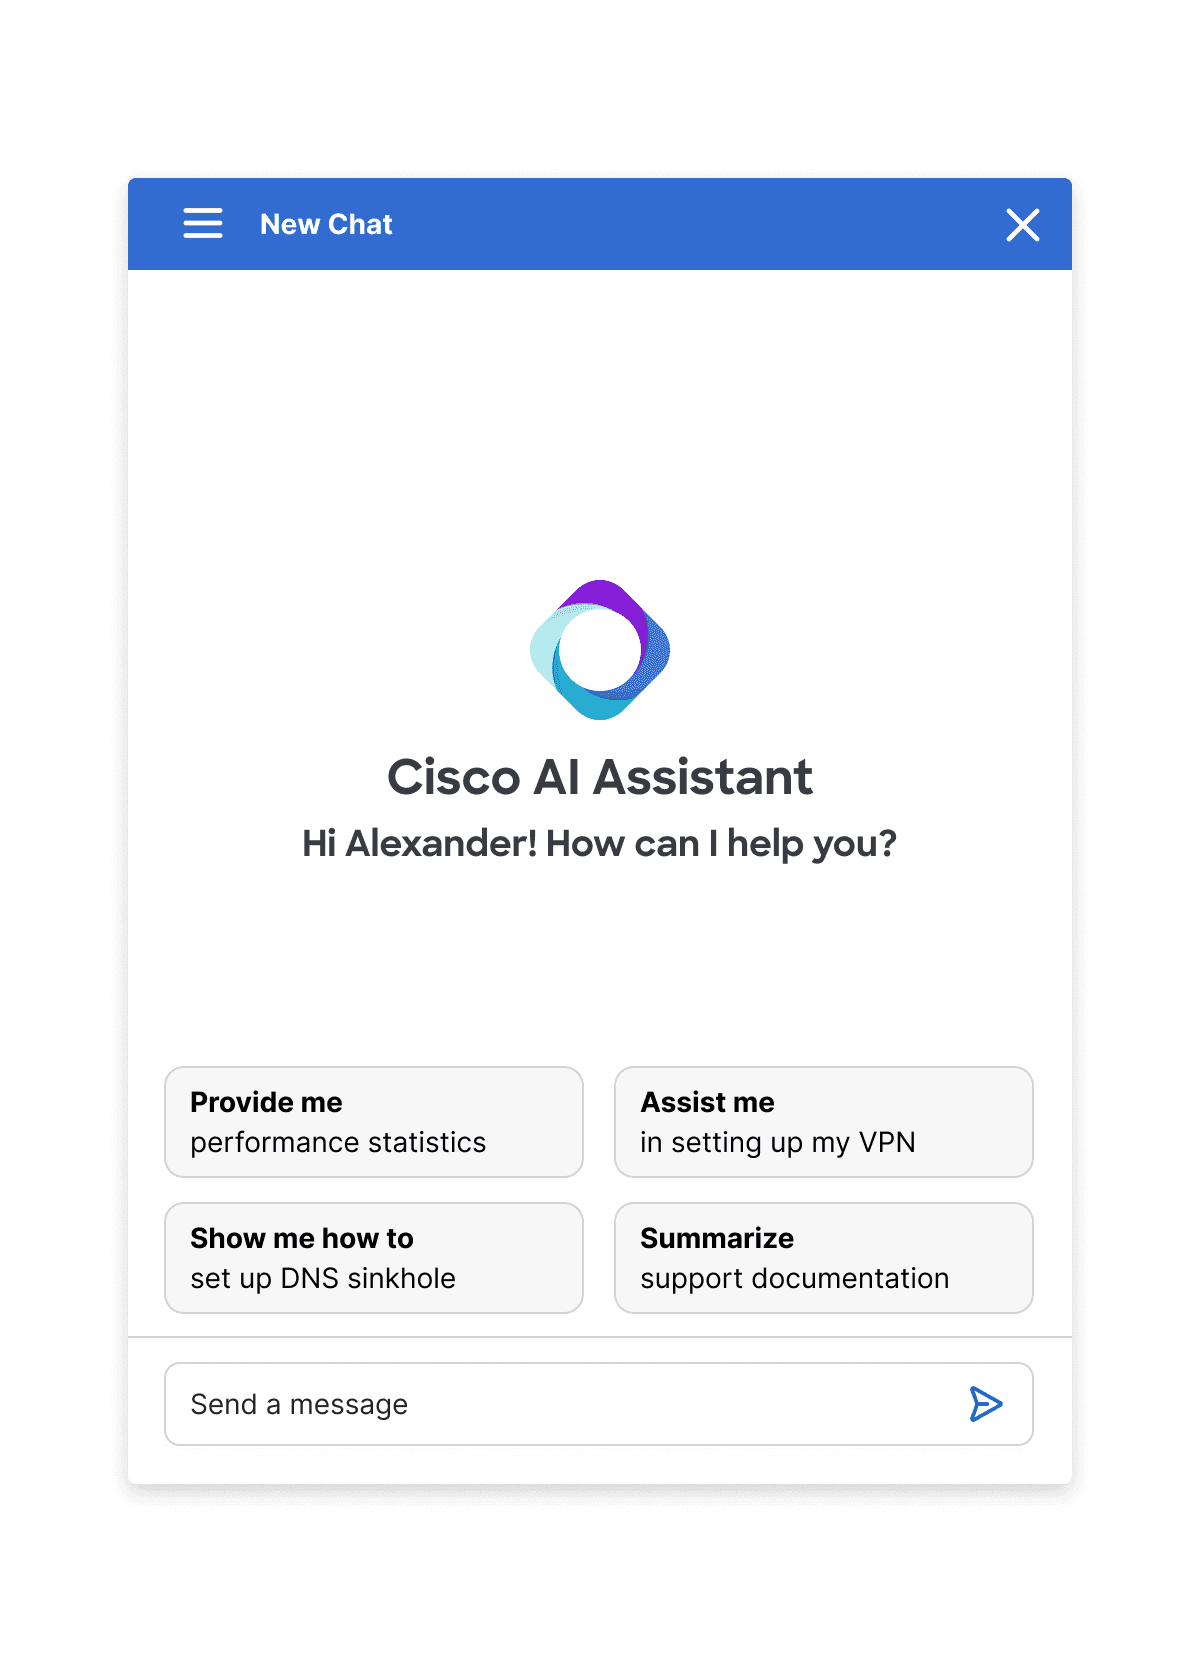This screenshot has width=1200, height=1665.
Task: Click the bold 'Assist me' label
Action: (707, 1102)
